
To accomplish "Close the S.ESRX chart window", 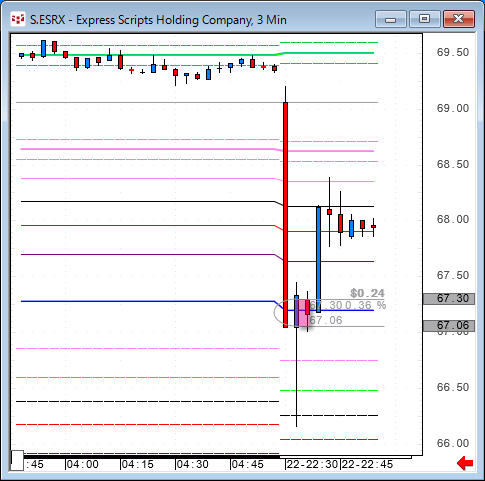I will pyautogui.click(x=459, y=19).
